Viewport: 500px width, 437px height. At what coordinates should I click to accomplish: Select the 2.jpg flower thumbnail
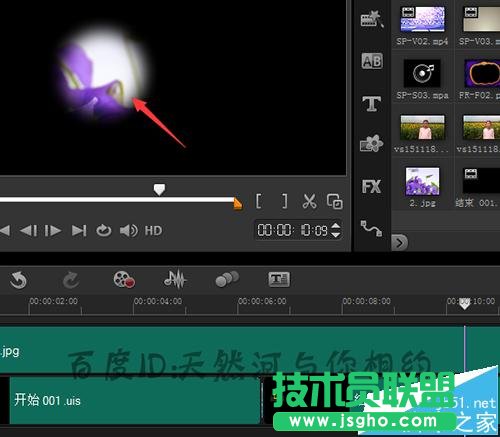click(x=422, y=181)
